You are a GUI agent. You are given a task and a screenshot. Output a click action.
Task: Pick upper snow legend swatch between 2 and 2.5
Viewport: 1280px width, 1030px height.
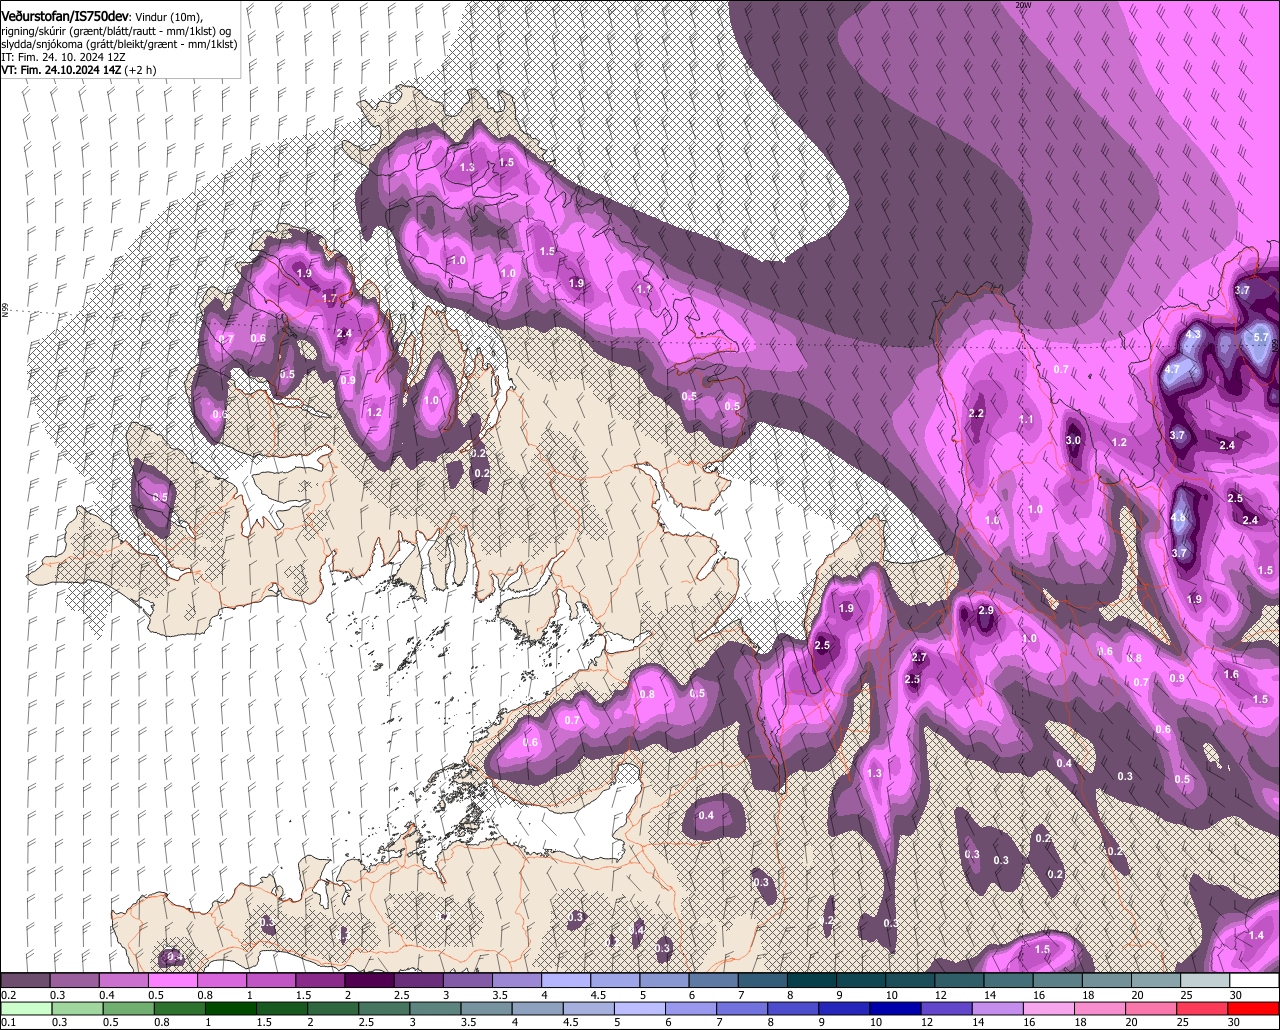point(368,980)
